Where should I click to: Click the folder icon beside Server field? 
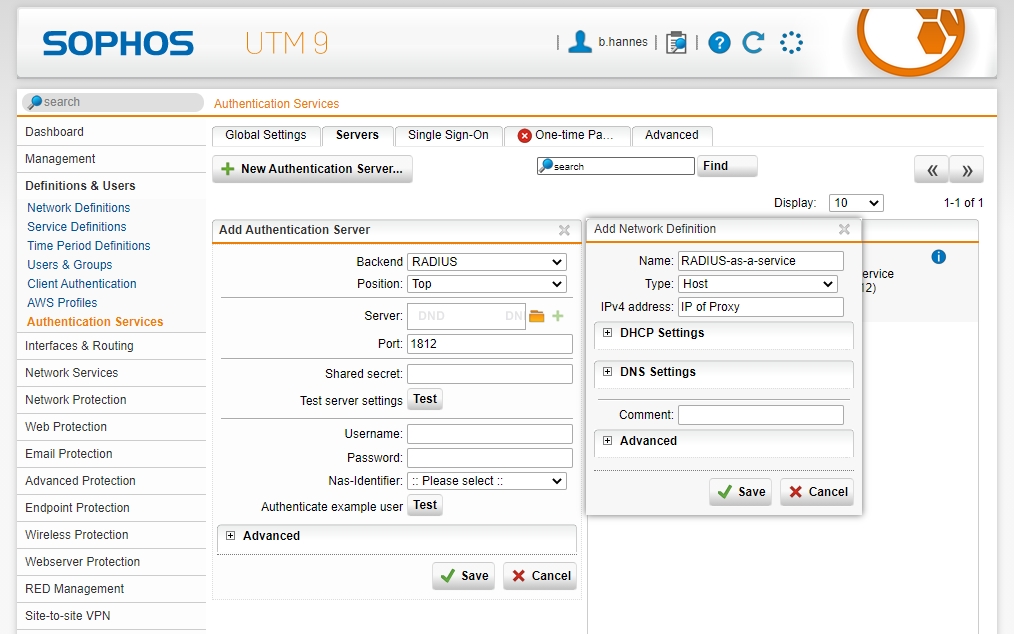[537, 316]
